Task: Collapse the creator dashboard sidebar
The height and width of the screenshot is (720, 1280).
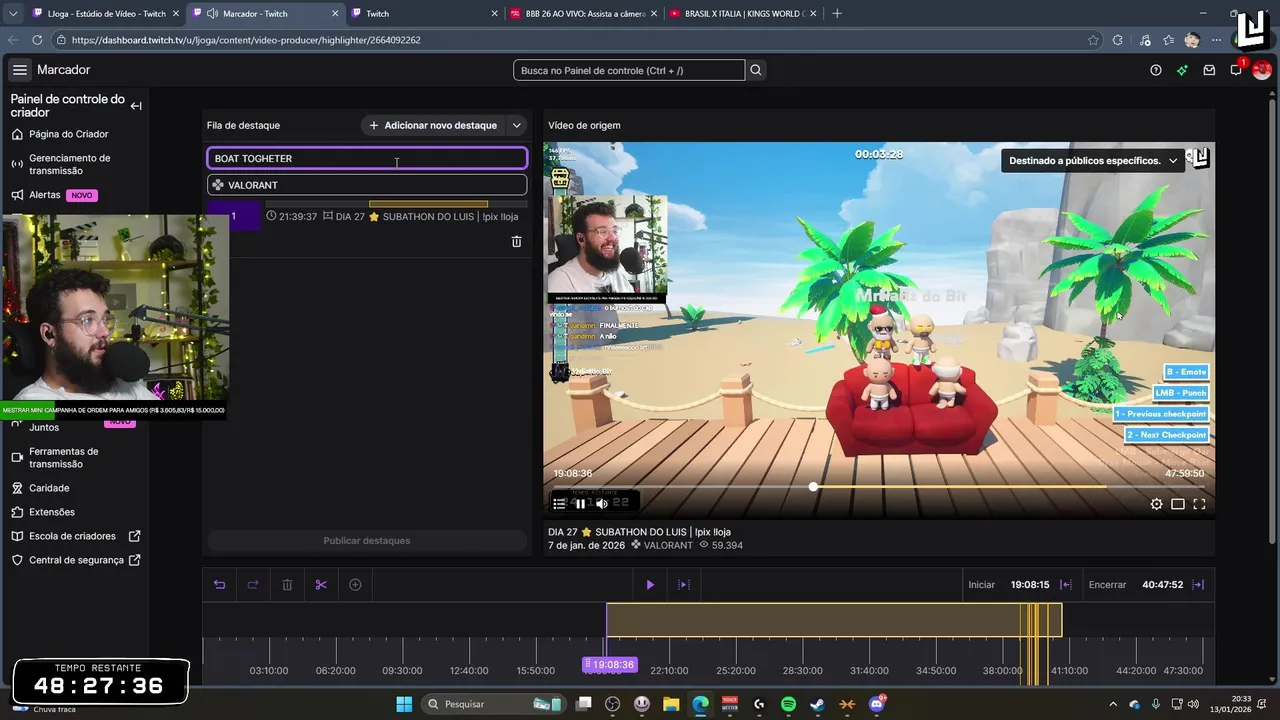Action: (136, 106)
